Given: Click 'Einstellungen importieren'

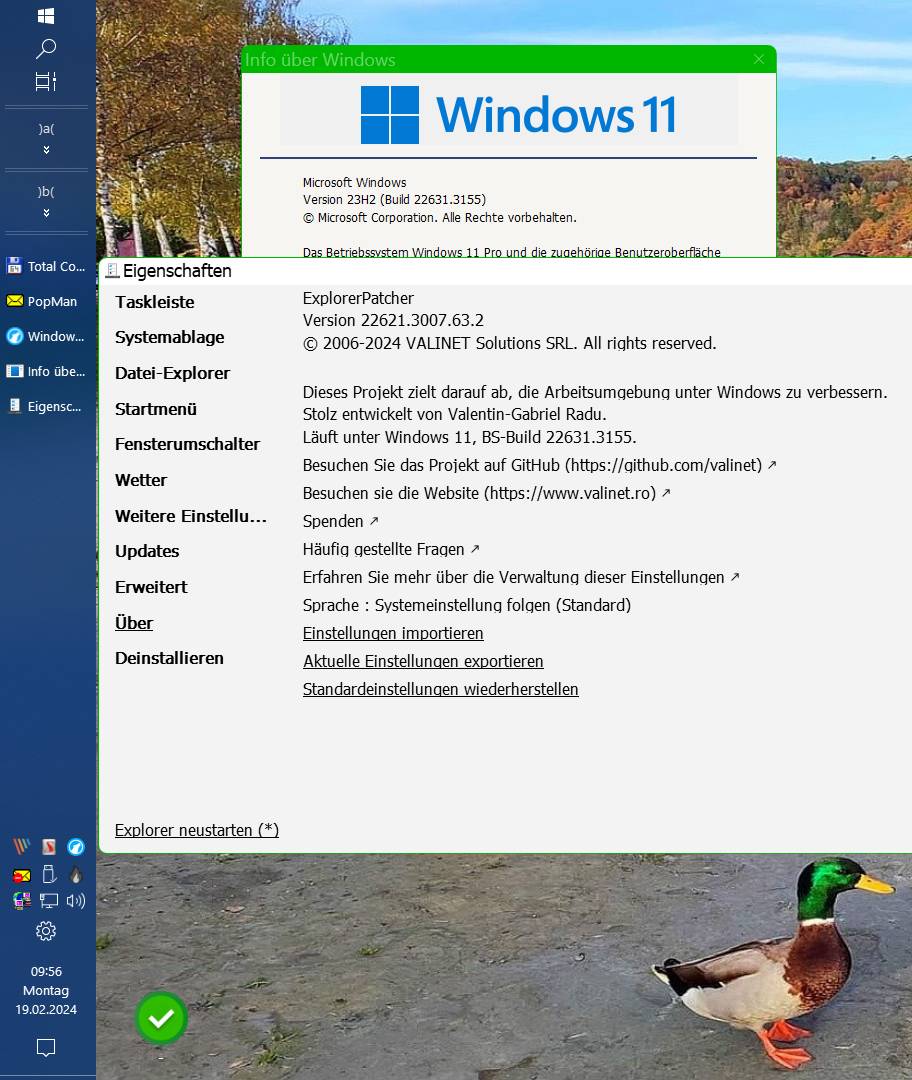Looking at the screenshot, I should tap(393, 633).
